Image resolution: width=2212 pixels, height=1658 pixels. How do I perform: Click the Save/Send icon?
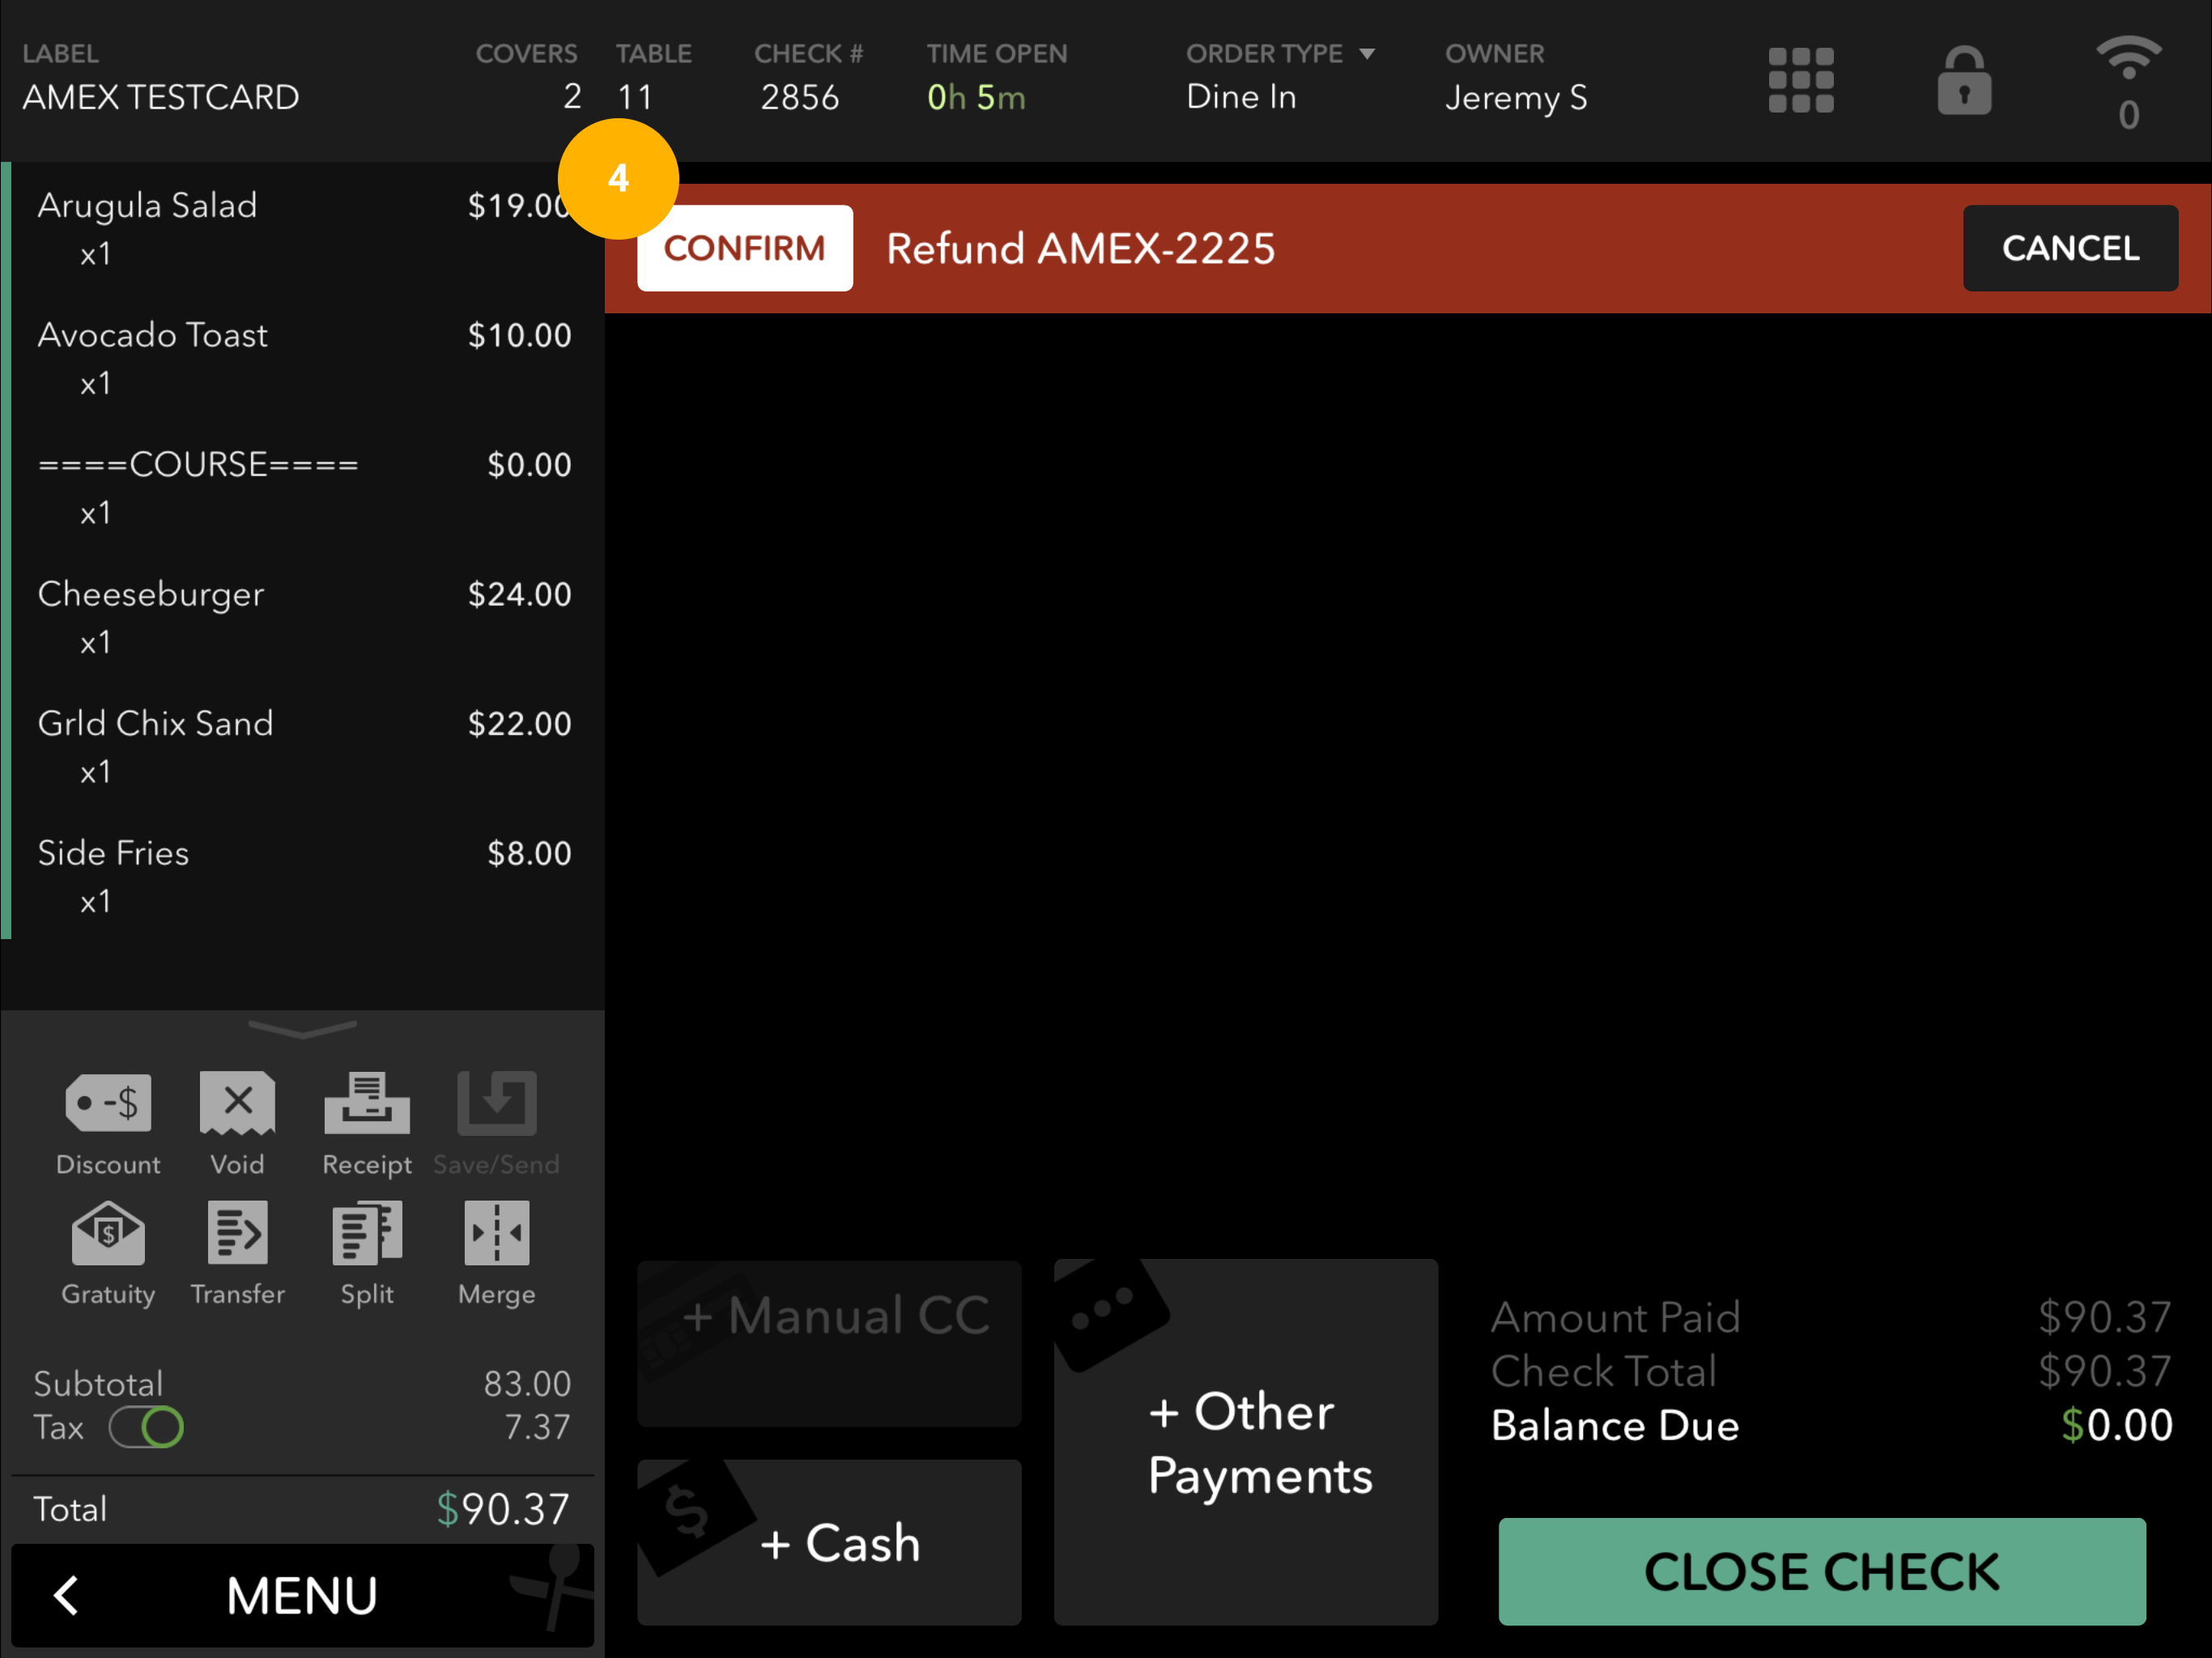(x=496, y=1123)
